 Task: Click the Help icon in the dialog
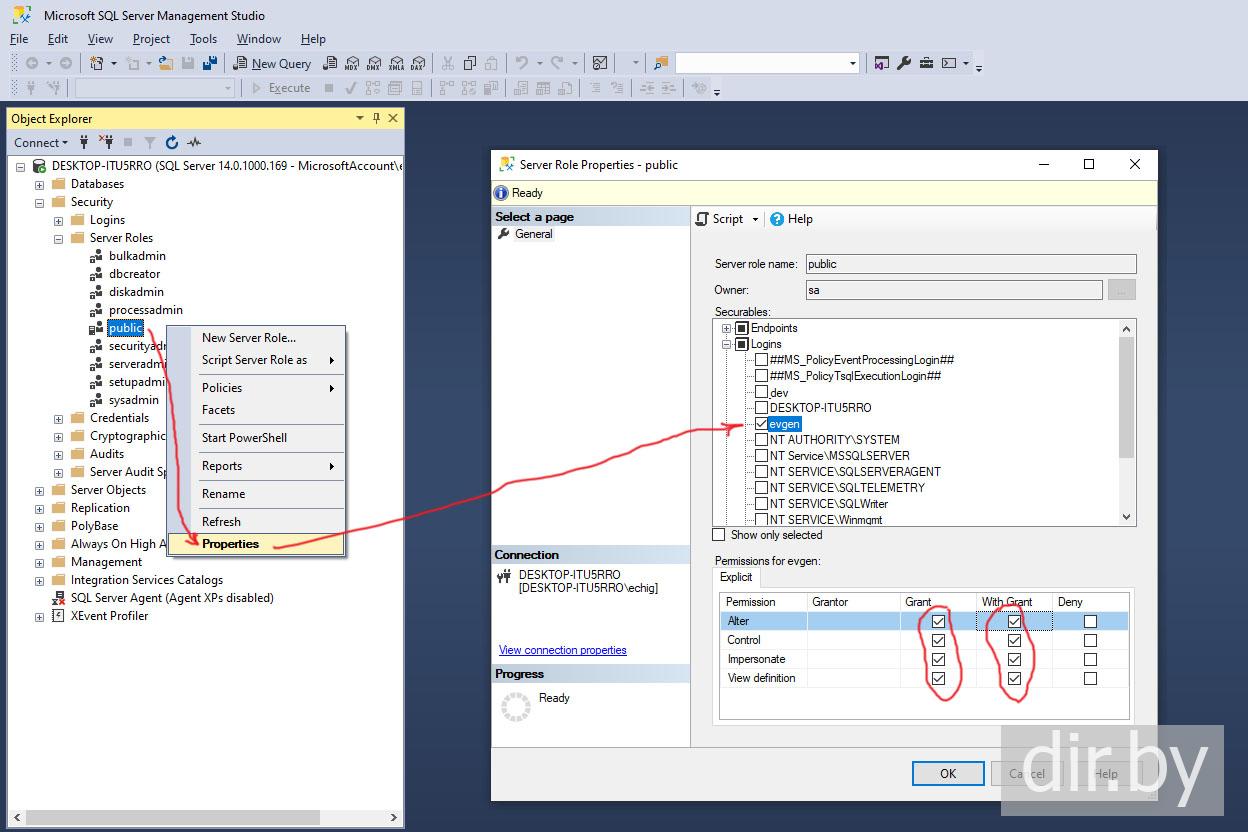pos(777,219)
